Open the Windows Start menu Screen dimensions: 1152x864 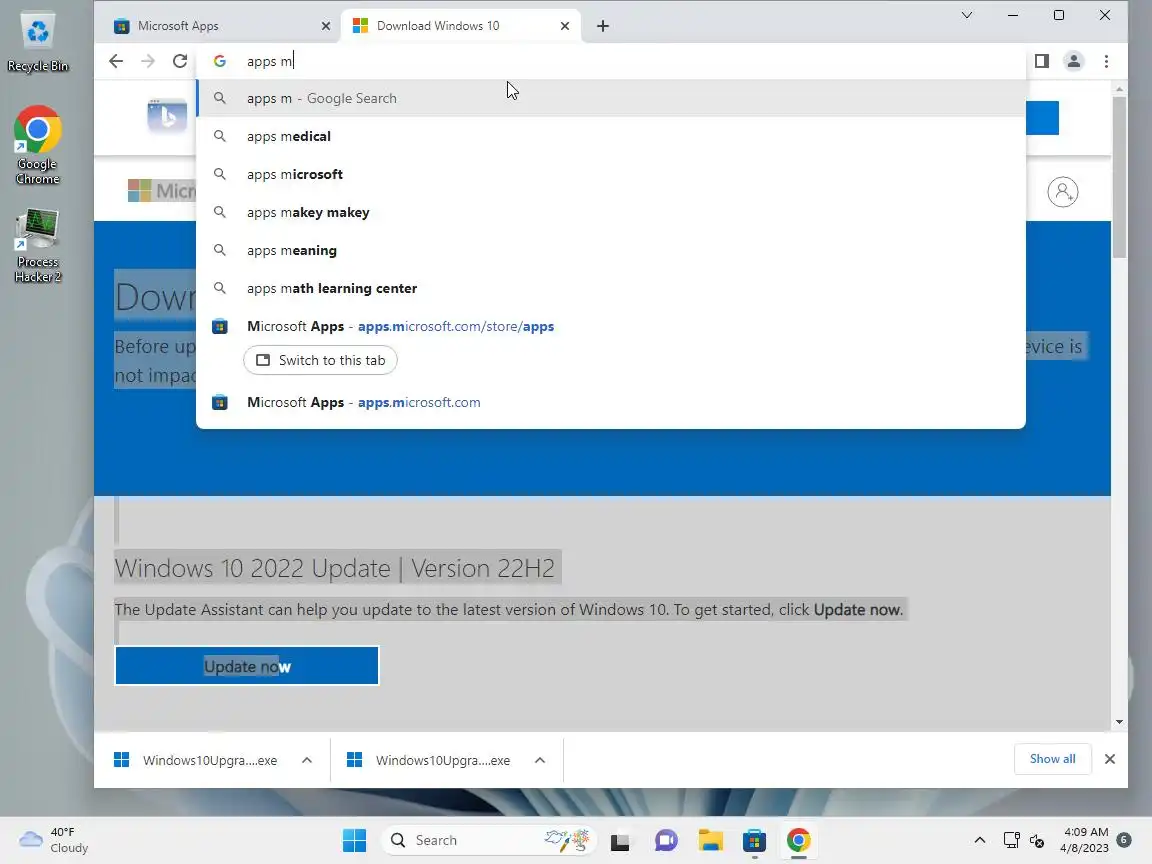pos(354,840)
